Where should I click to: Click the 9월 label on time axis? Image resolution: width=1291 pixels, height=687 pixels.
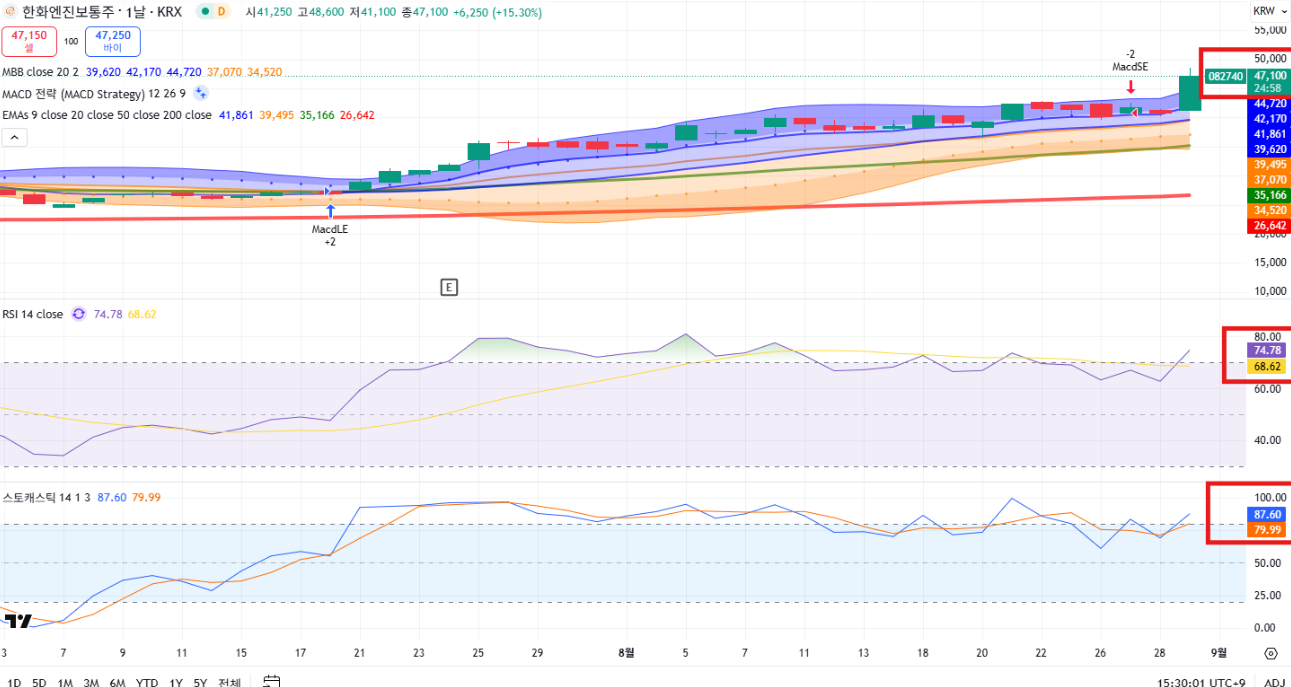1218,653
